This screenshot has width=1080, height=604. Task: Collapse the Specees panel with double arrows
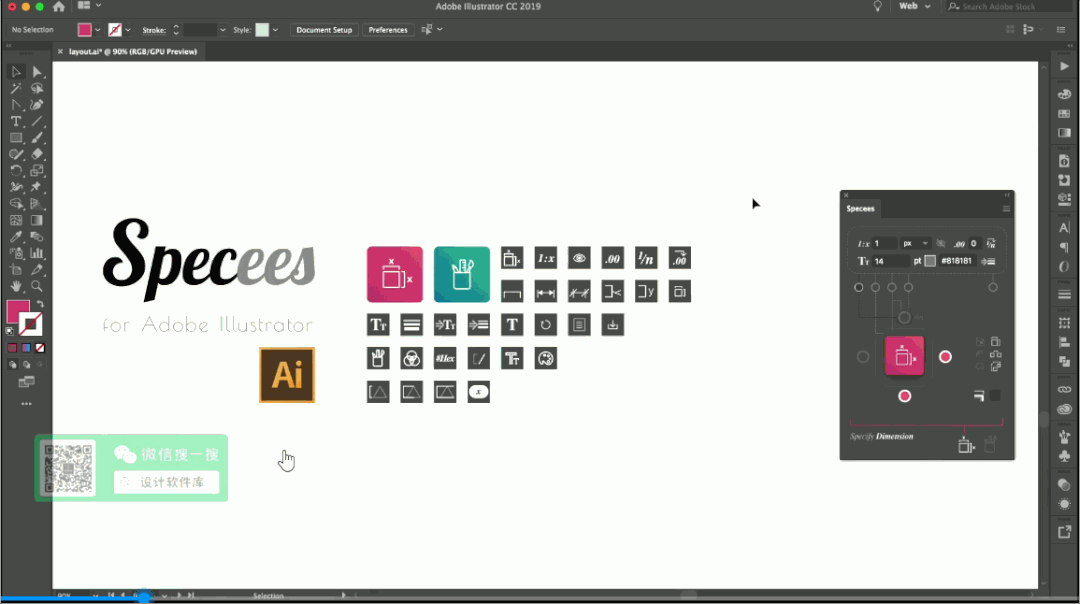click(1007, 195)
